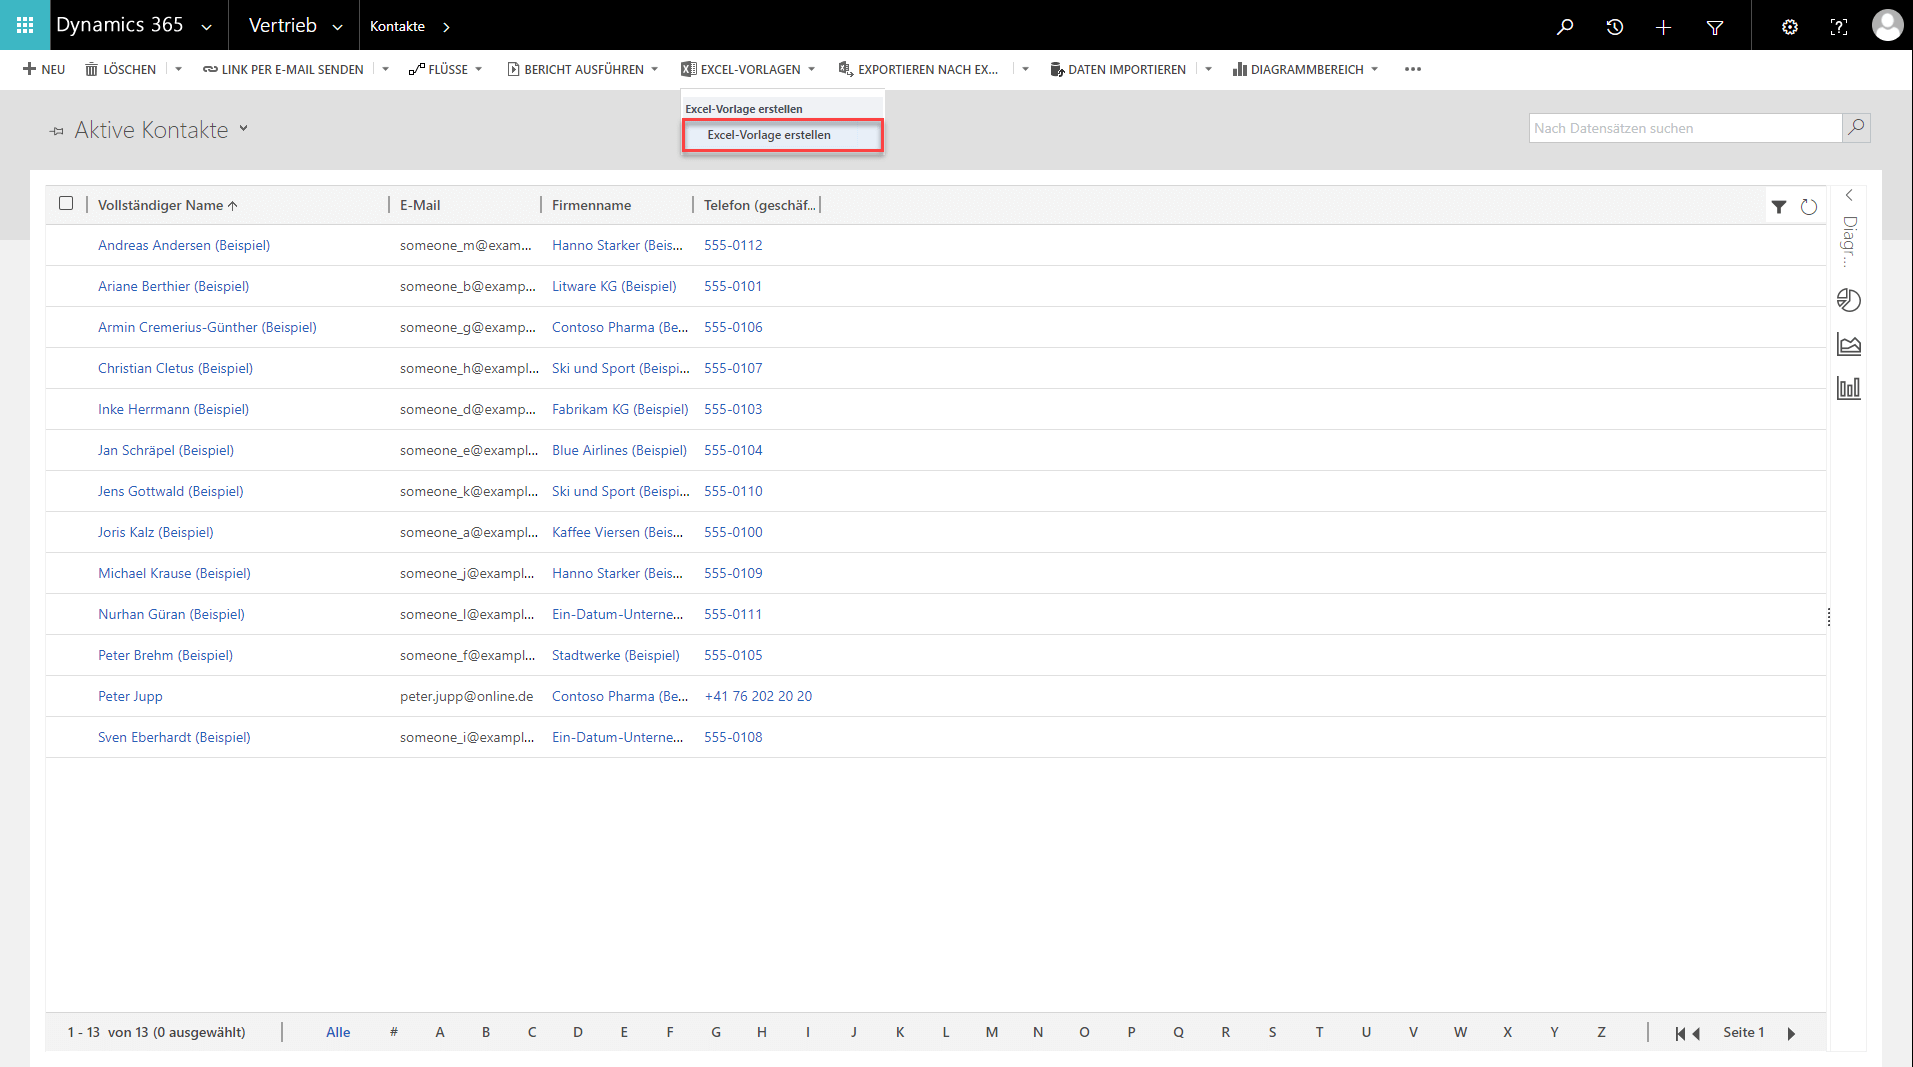Open contact Nurhan Güran (Beispiel)

171,614
